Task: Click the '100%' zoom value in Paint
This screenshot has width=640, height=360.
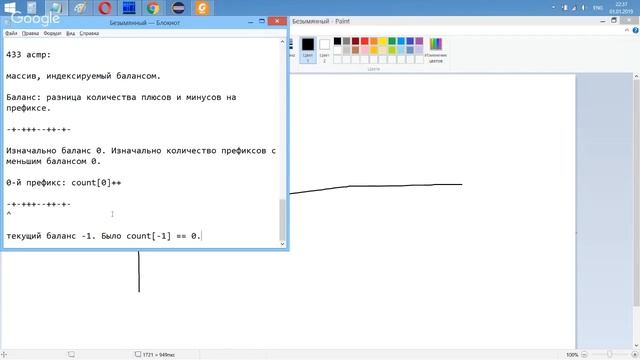Action: pos(572,355)
